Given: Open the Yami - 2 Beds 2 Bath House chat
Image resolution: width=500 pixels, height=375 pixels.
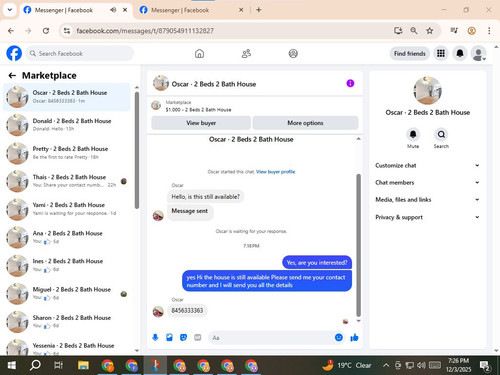Looking at the screenshot, I should click(67, 209).
